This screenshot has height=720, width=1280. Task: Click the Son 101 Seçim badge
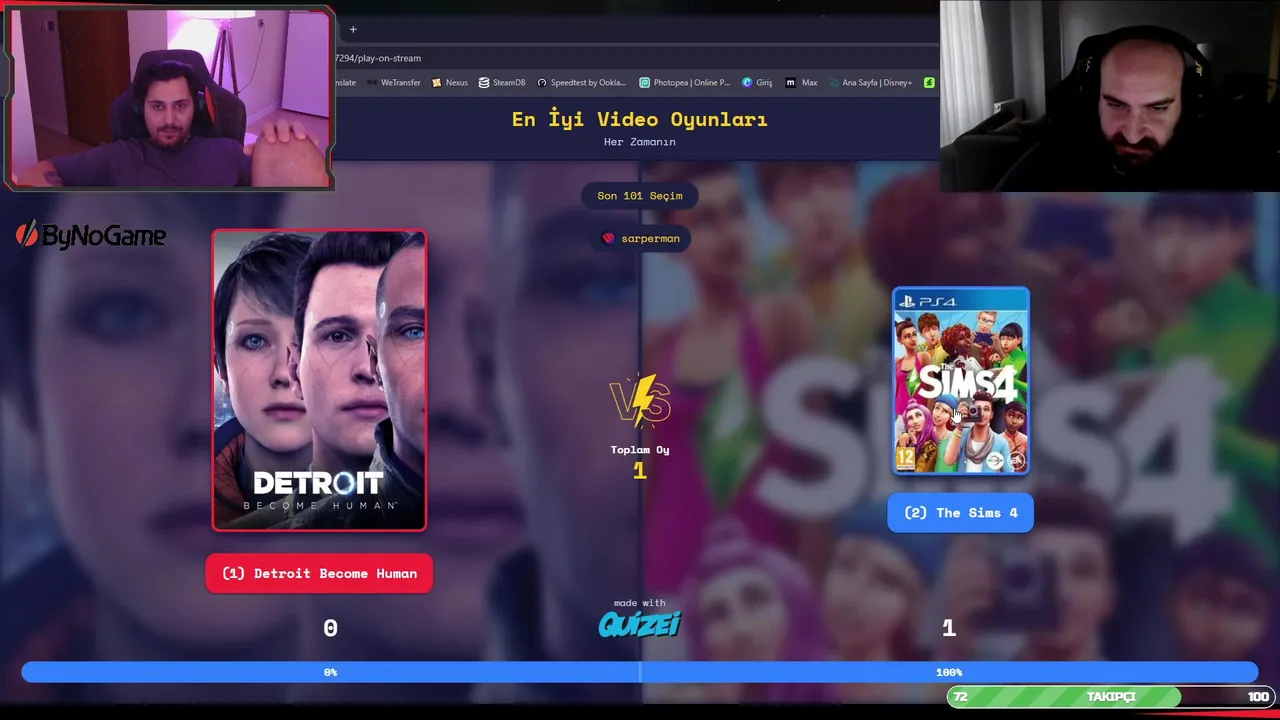[640, 196]
